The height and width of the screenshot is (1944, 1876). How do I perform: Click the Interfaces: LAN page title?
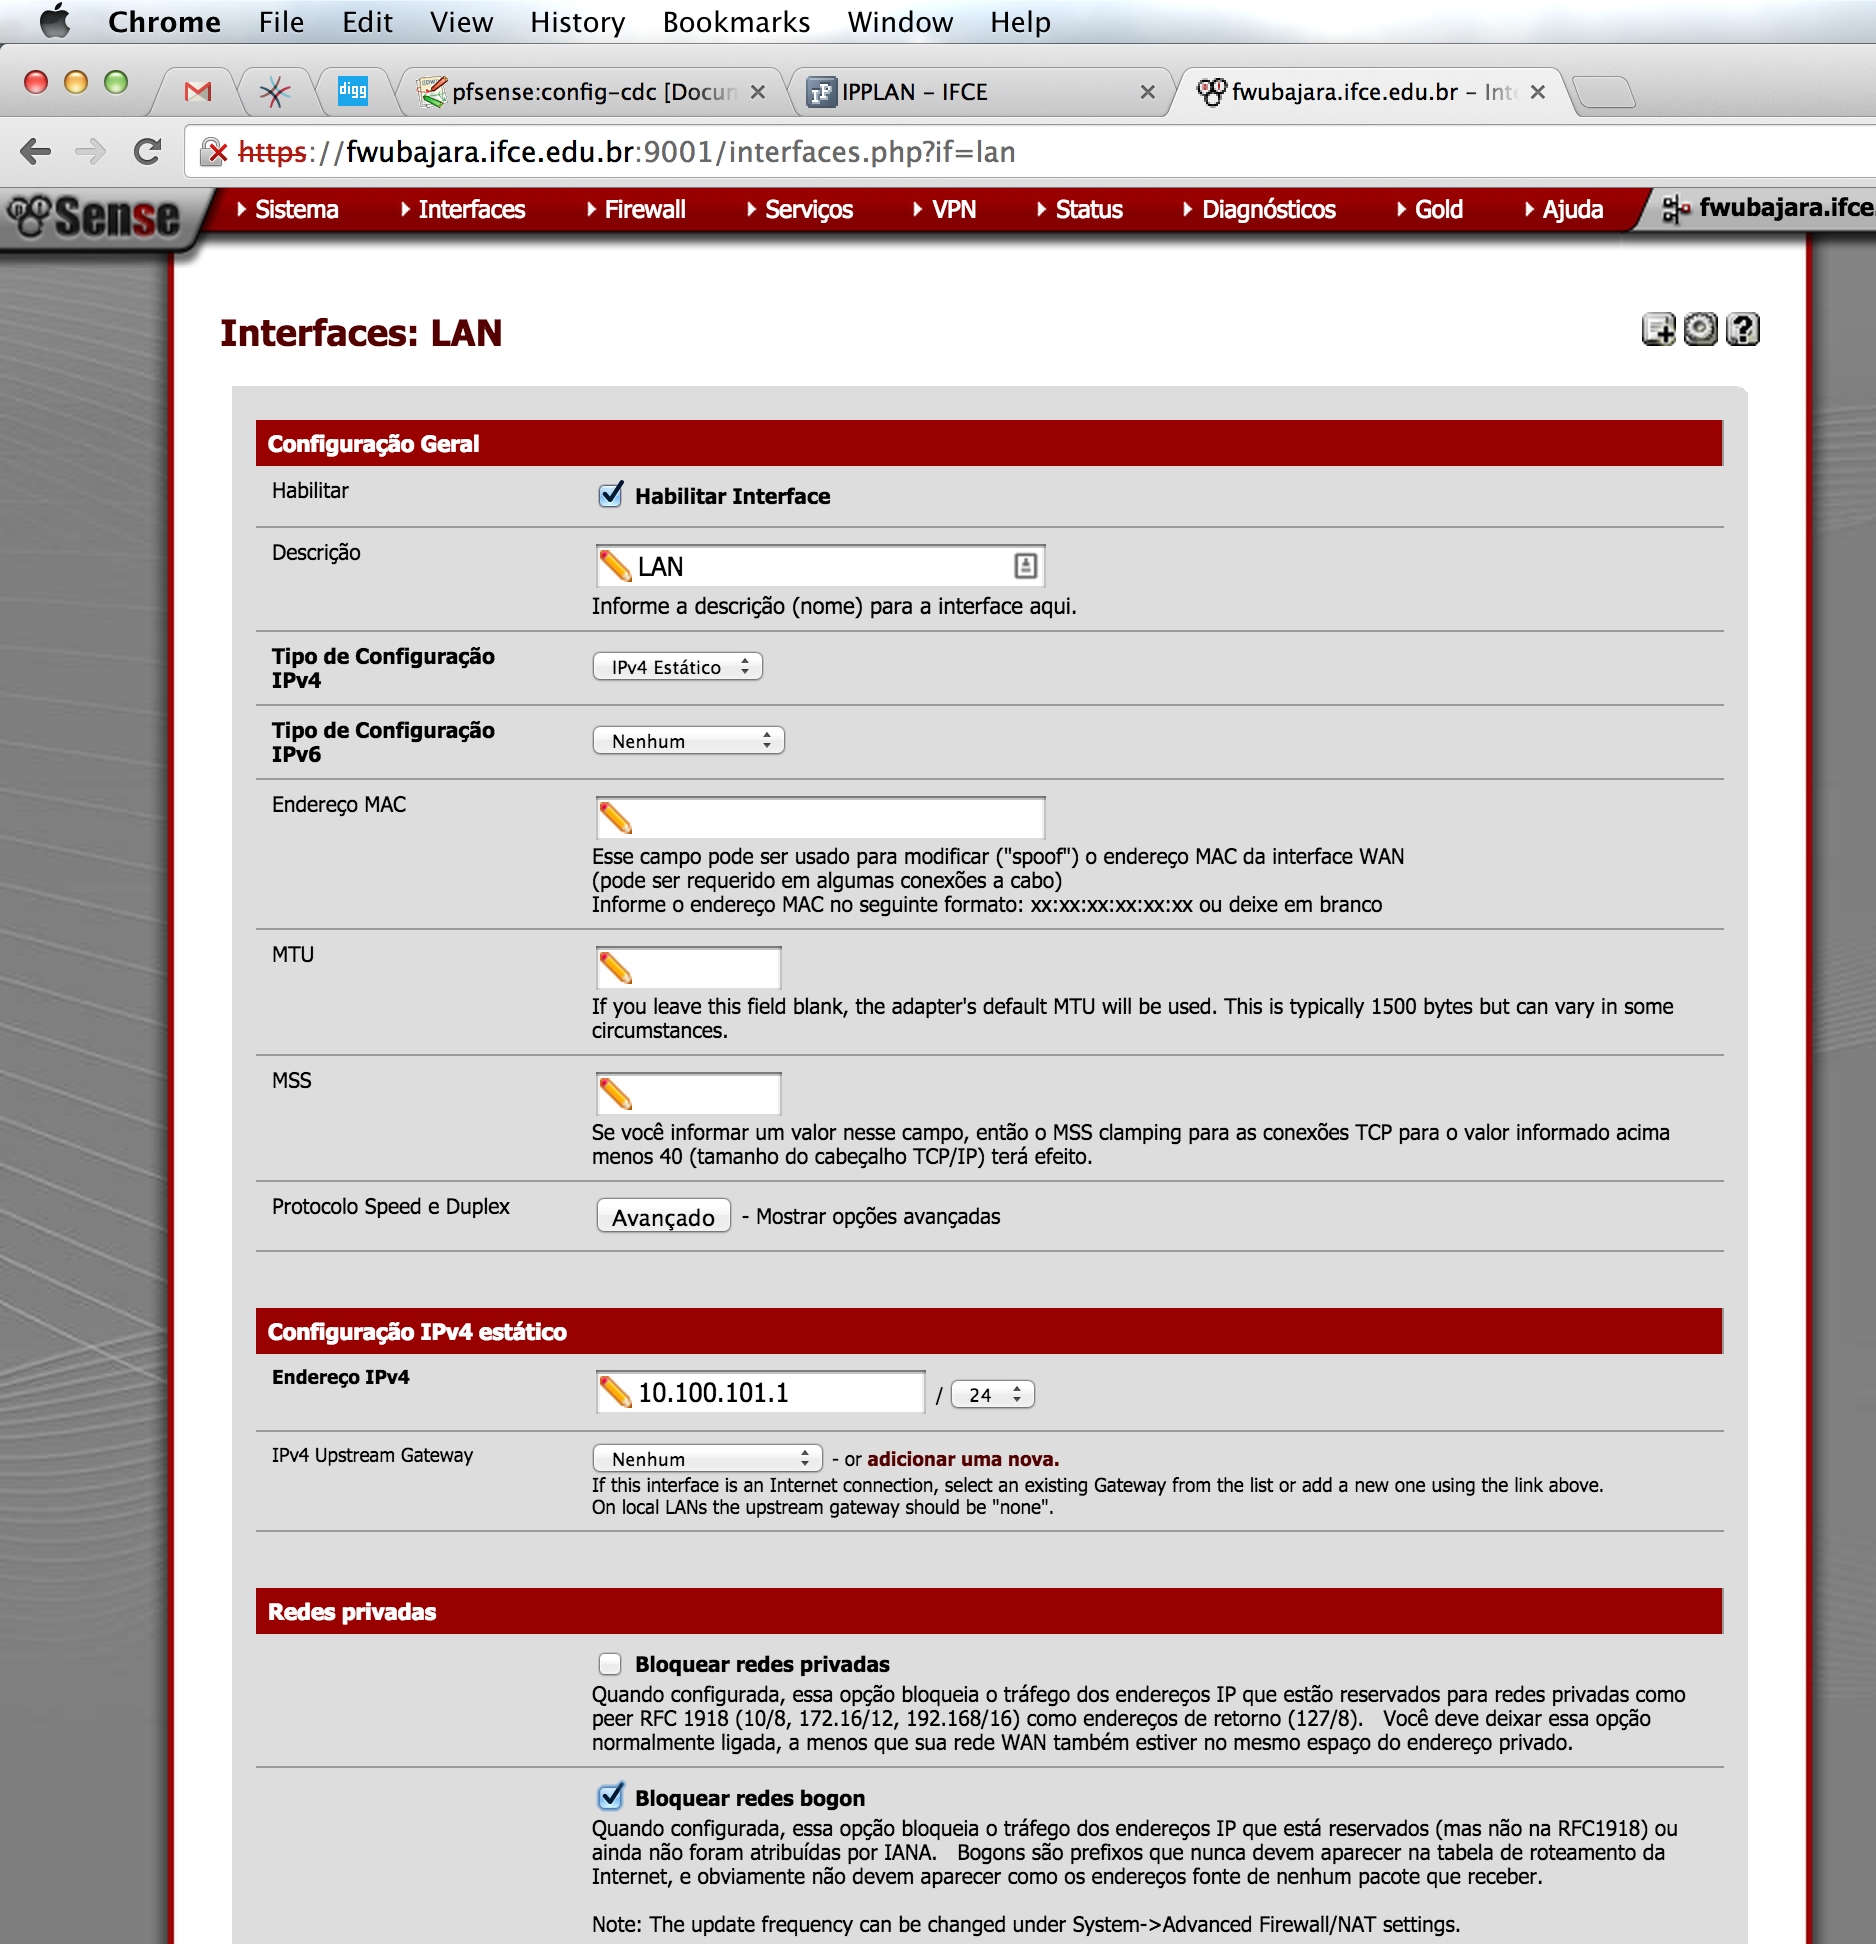click(x=361, y=333)
